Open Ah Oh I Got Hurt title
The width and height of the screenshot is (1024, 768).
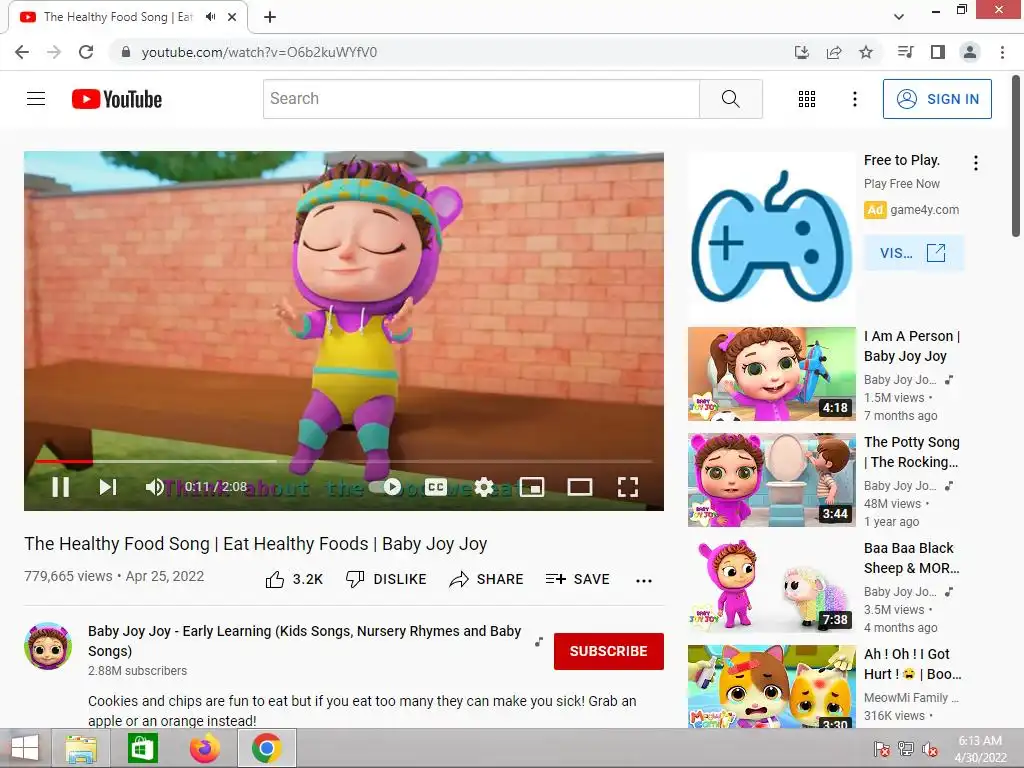912,664
